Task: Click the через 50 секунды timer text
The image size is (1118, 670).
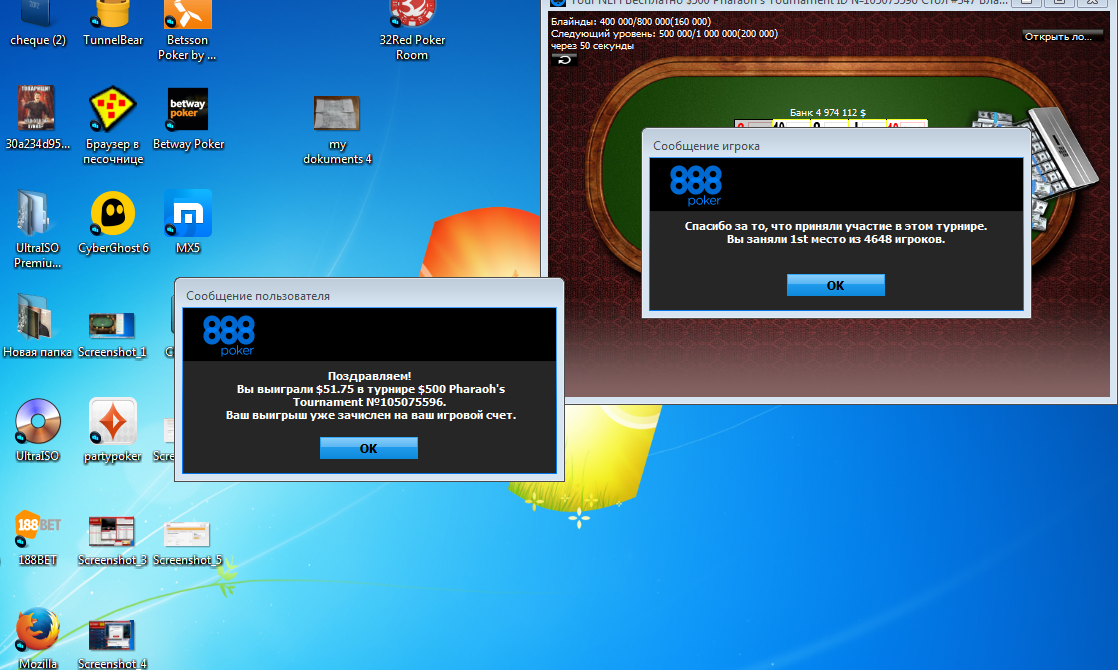Action: pyautogui.click(x=592, y=46)
